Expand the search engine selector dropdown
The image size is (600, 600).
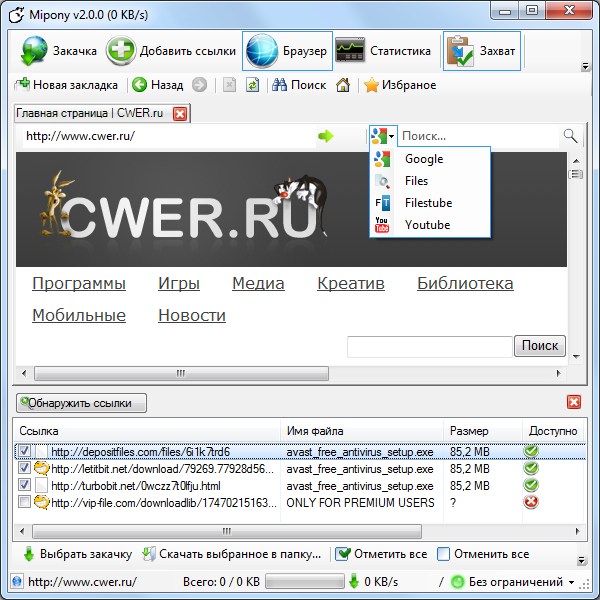(x=384, y=136)
